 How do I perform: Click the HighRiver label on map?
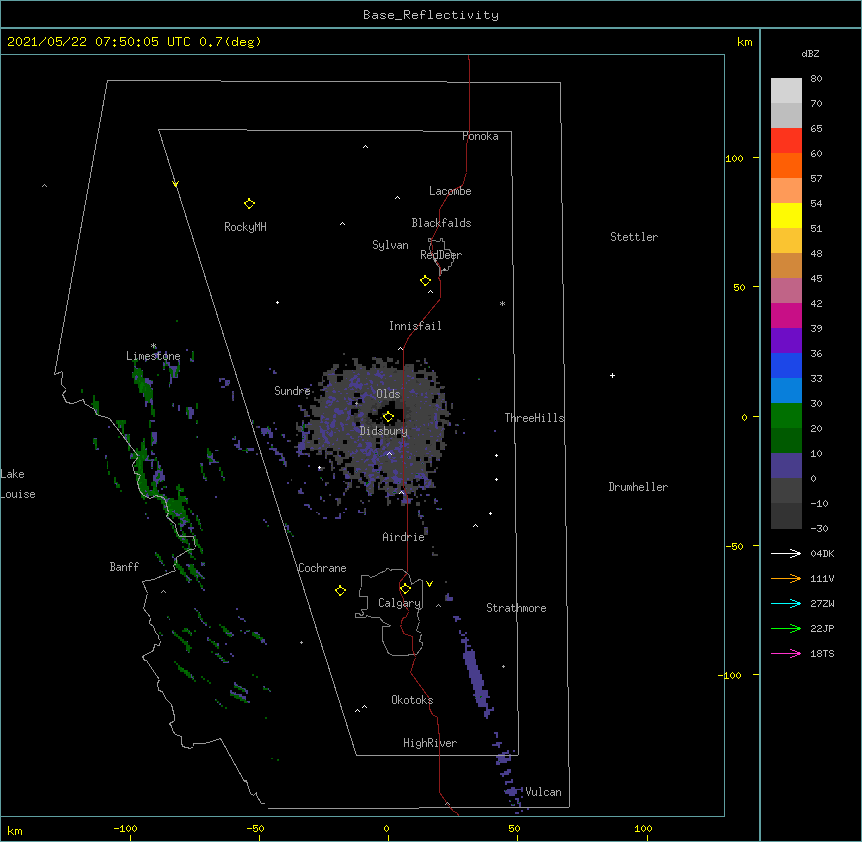[x=430, y=743]
